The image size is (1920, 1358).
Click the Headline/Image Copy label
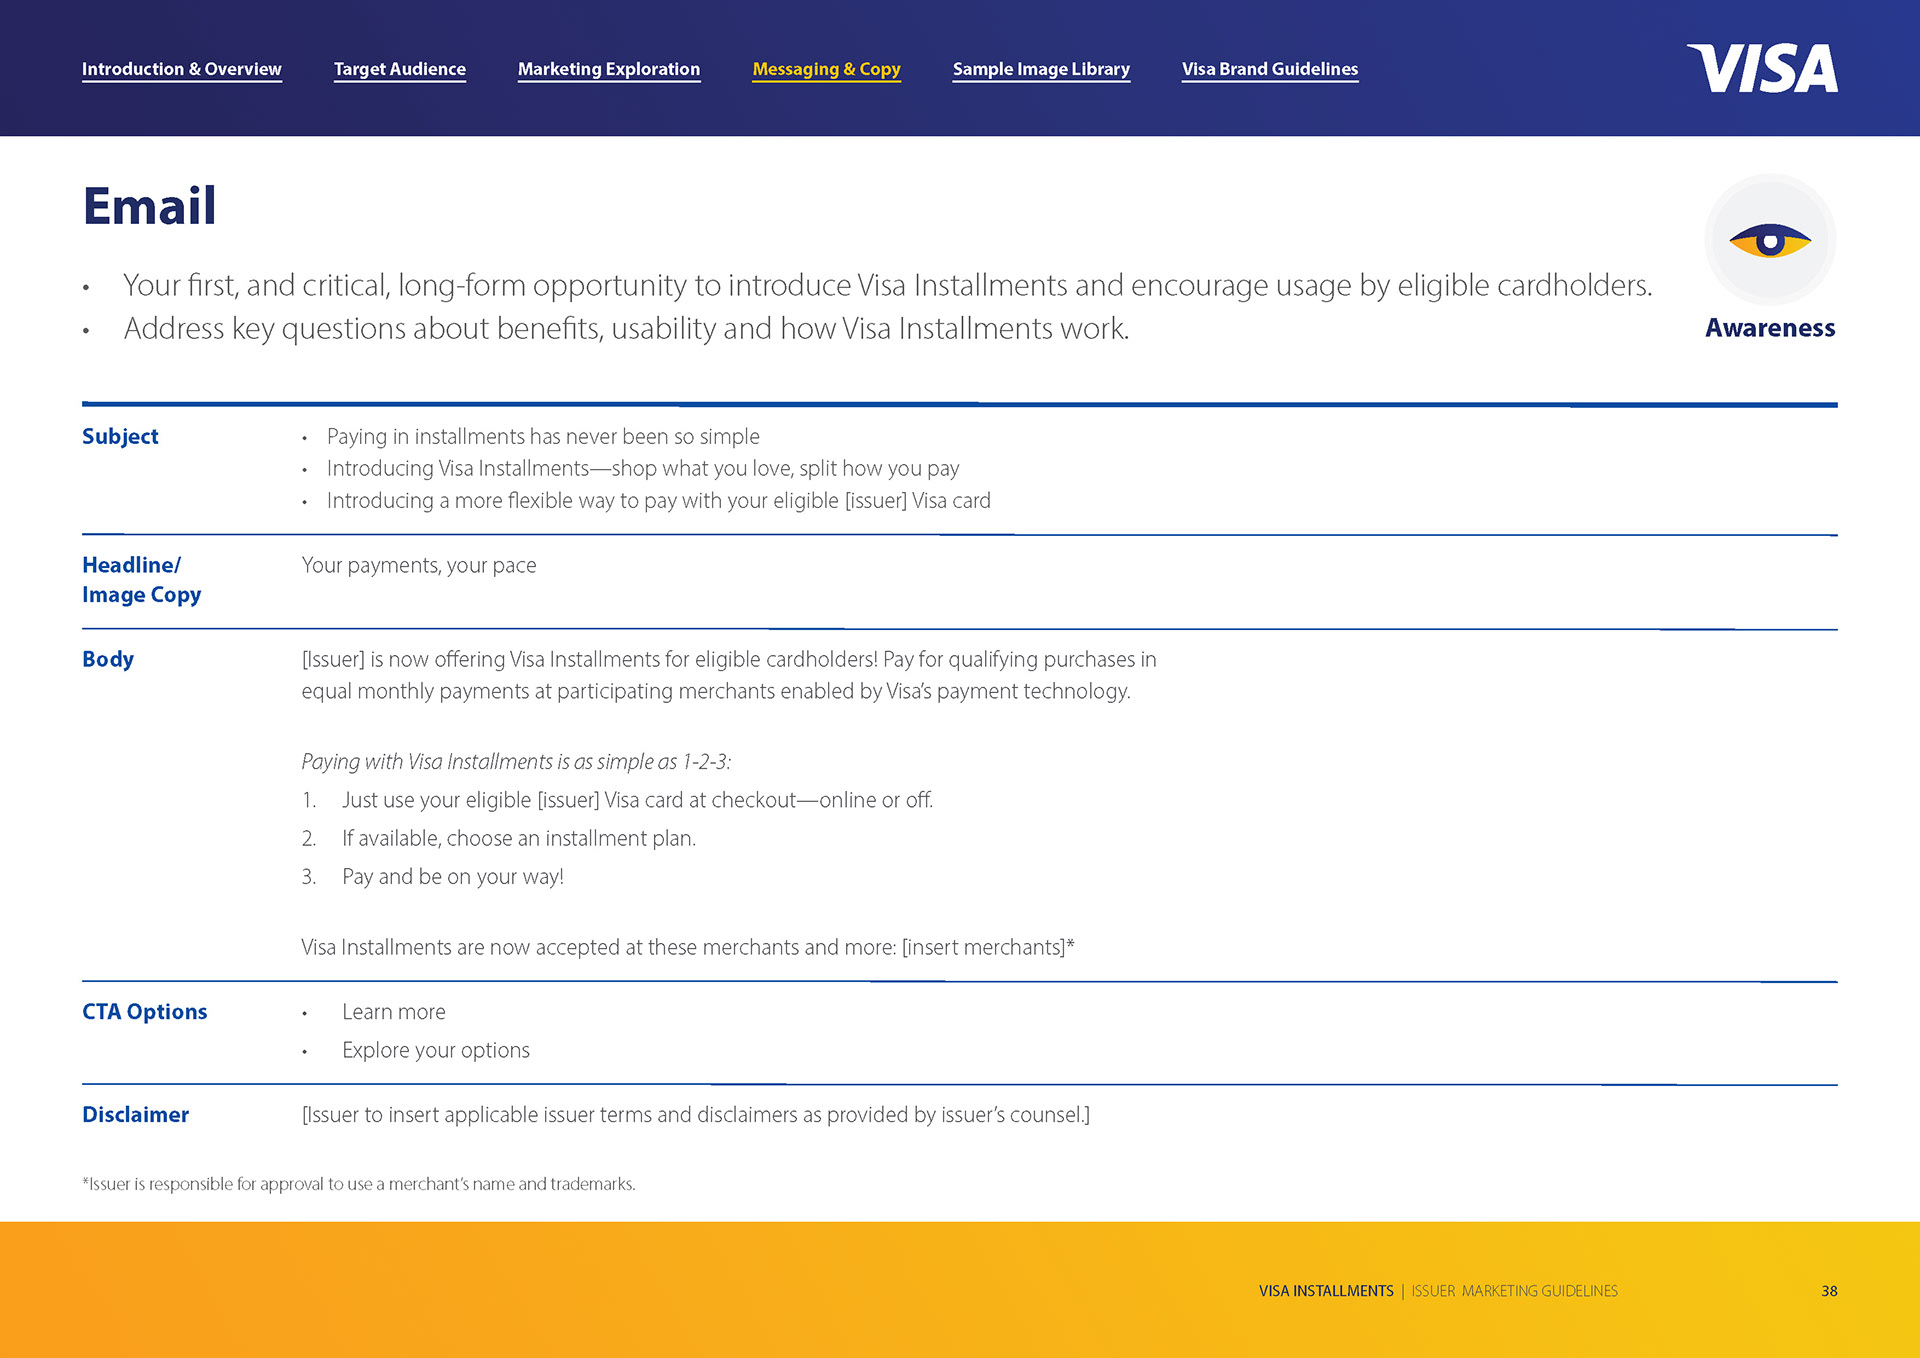[141, 580]
